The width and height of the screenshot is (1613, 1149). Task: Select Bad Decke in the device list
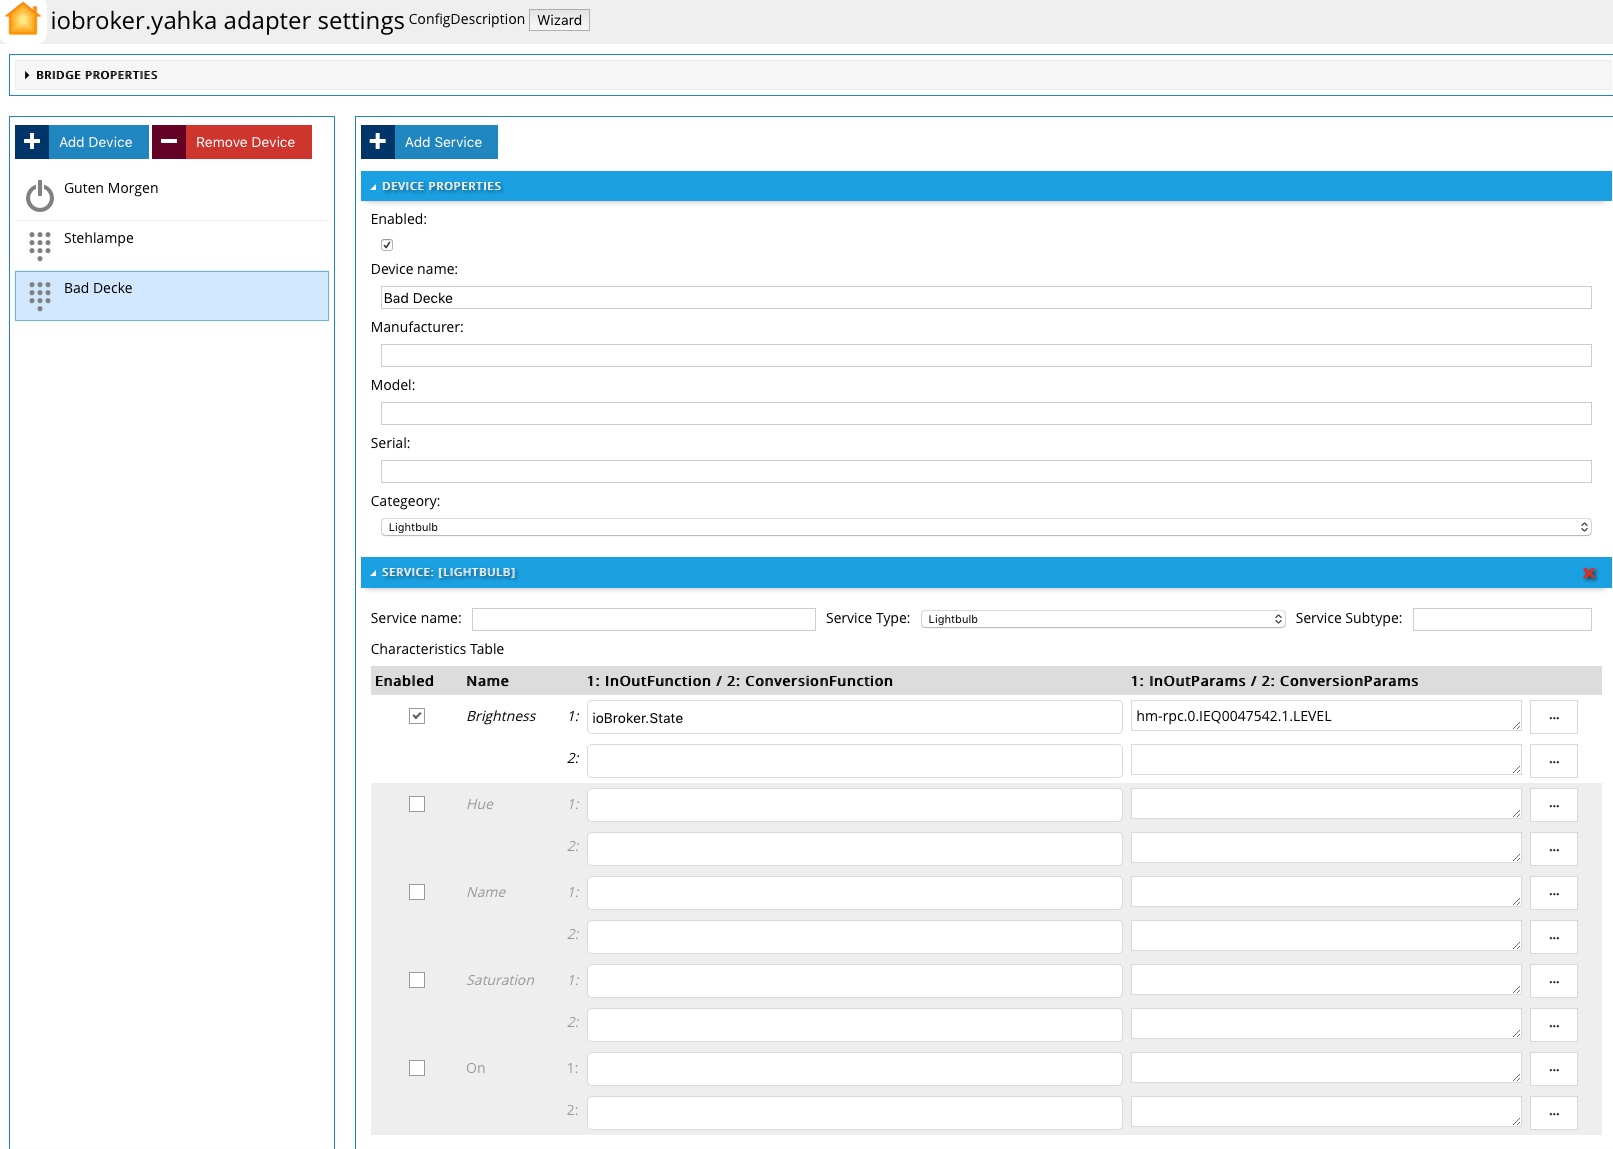tap(172, 296)
